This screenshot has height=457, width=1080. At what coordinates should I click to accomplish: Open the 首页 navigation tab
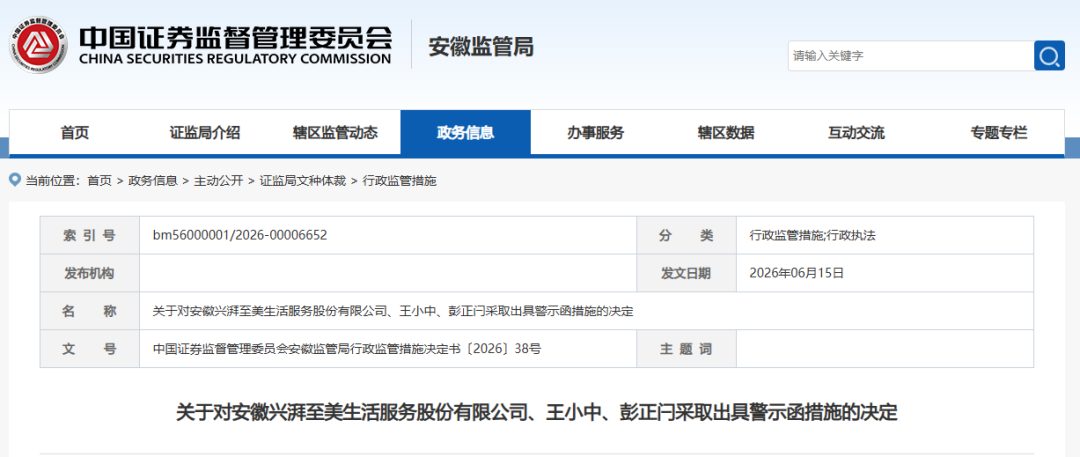(74, 133)
